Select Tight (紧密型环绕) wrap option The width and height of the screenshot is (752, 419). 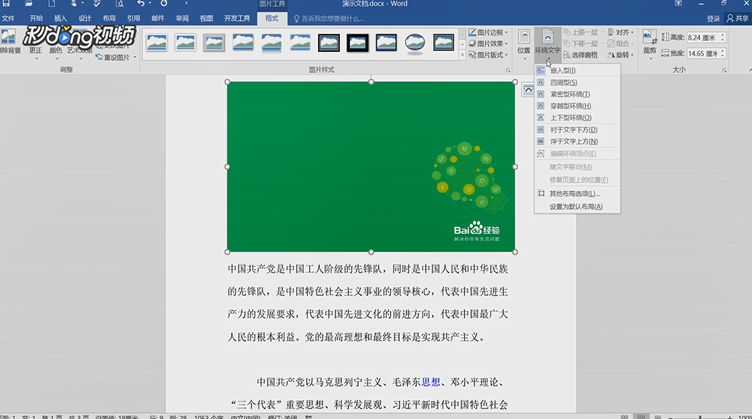tap(577, 94)
